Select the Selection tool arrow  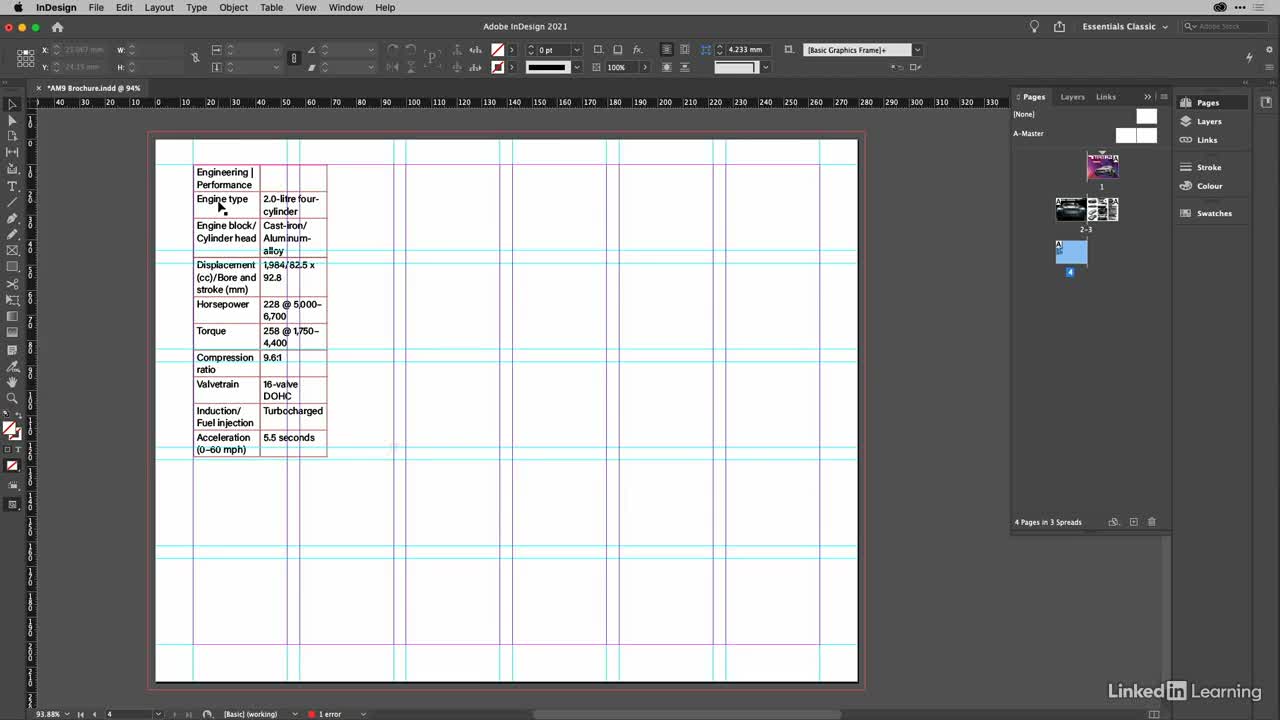[12, 104]
